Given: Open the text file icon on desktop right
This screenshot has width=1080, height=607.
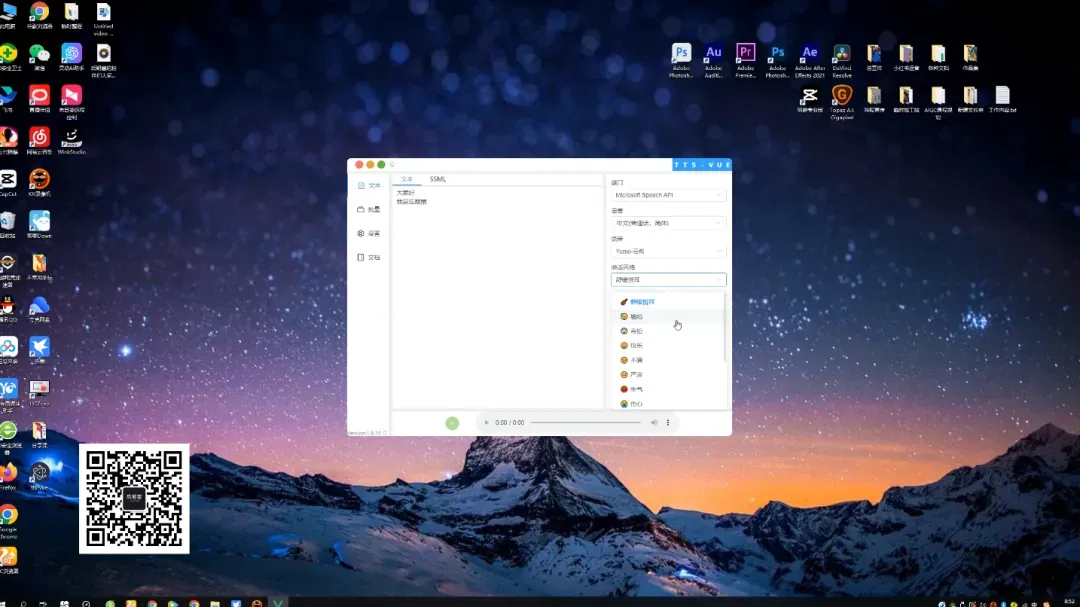Looking at the screenshot, I should [1002, 99].
